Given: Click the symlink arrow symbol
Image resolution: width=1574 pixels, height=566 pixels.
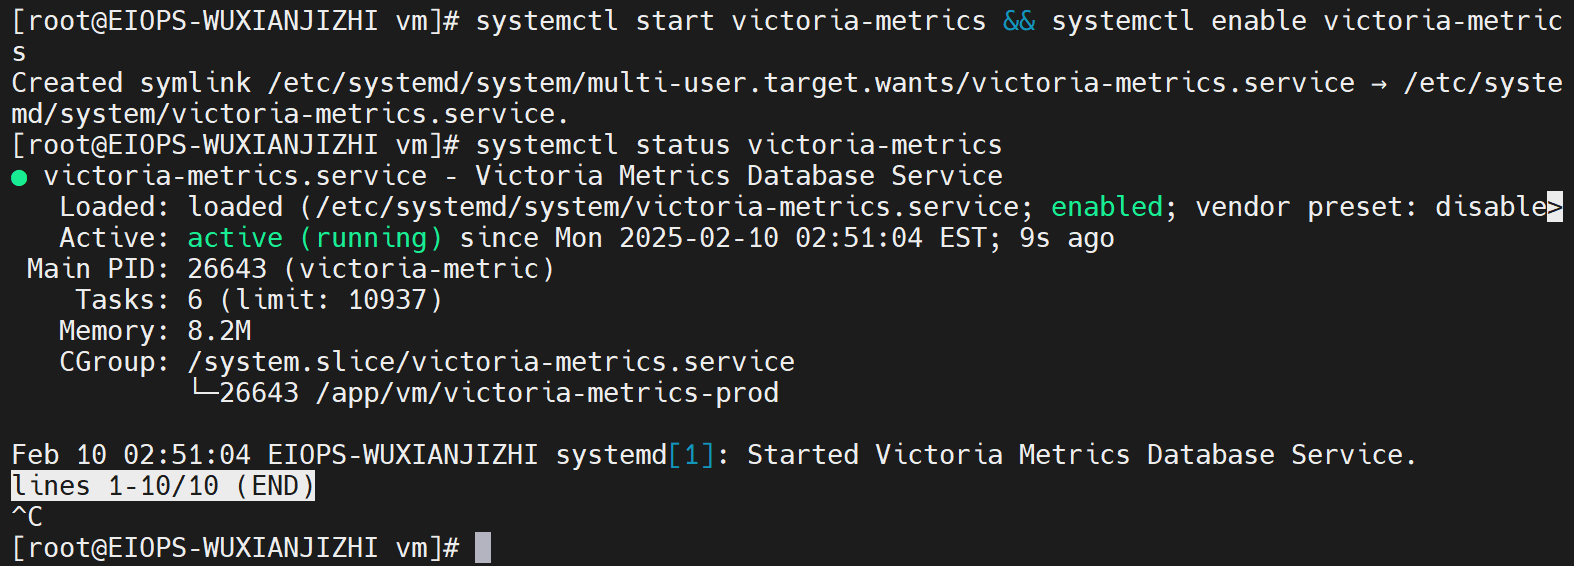Looking at the screenshot, I should (1379, 84).
